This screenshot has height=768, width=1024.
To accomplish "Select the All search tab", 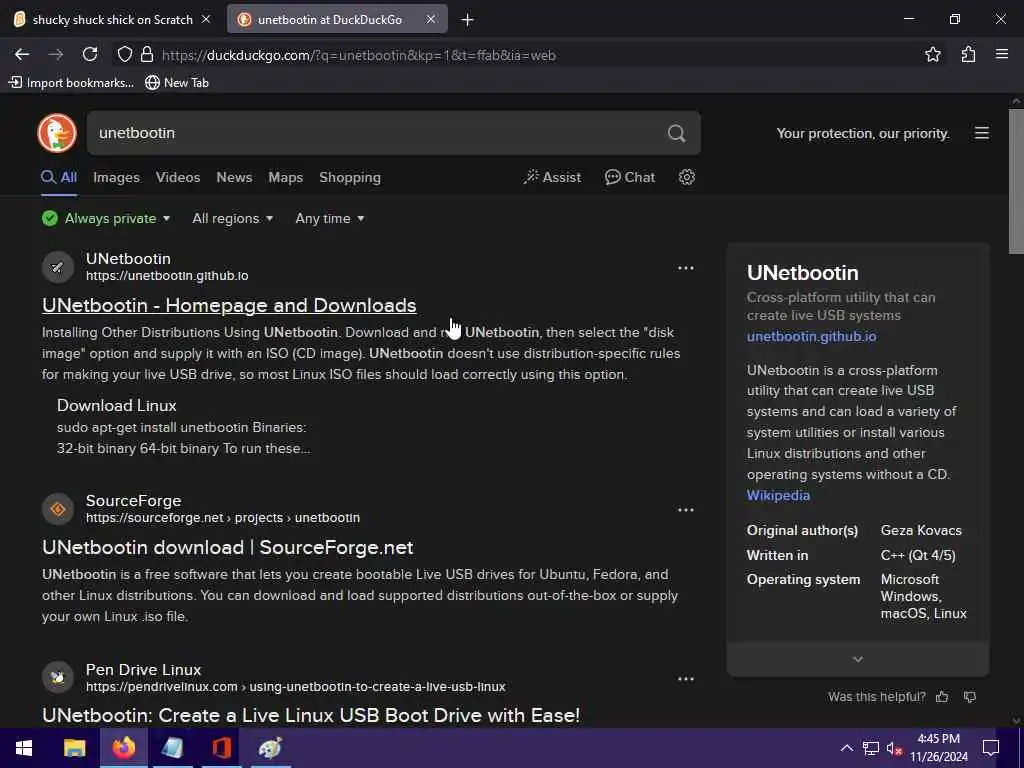I will point(59,177).
